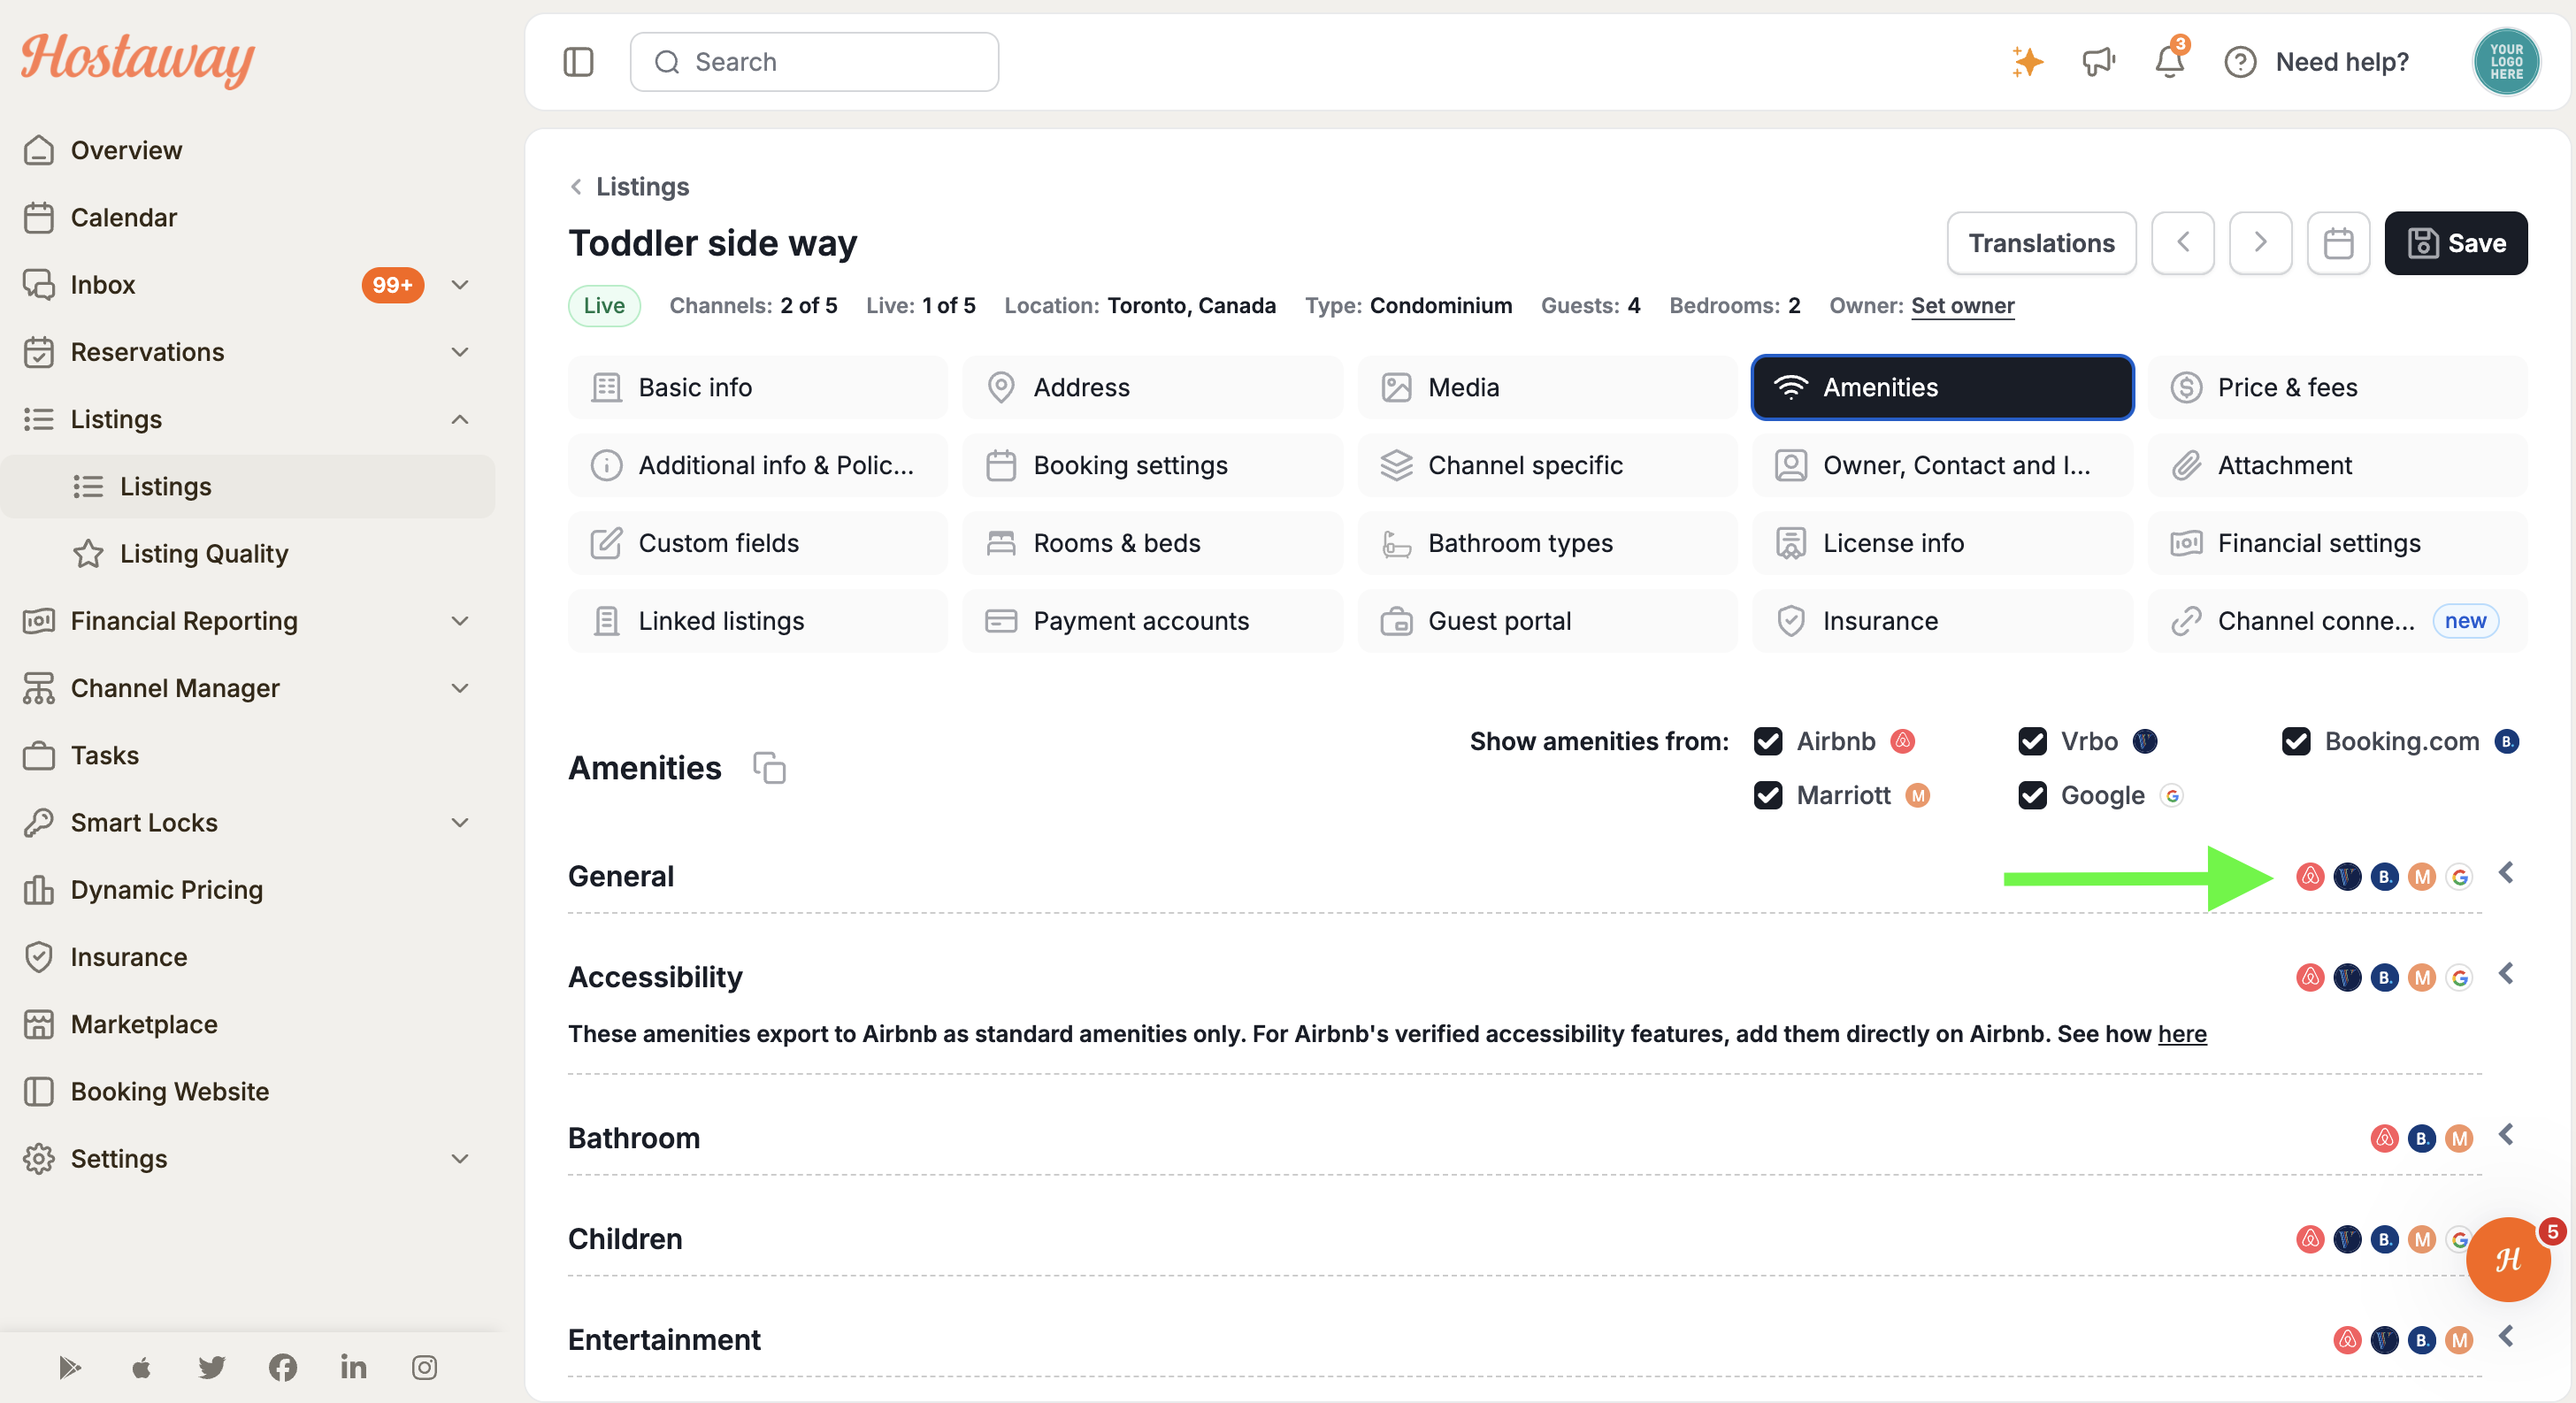Expand the Bathroom amenities section

pos(2506,1135)
